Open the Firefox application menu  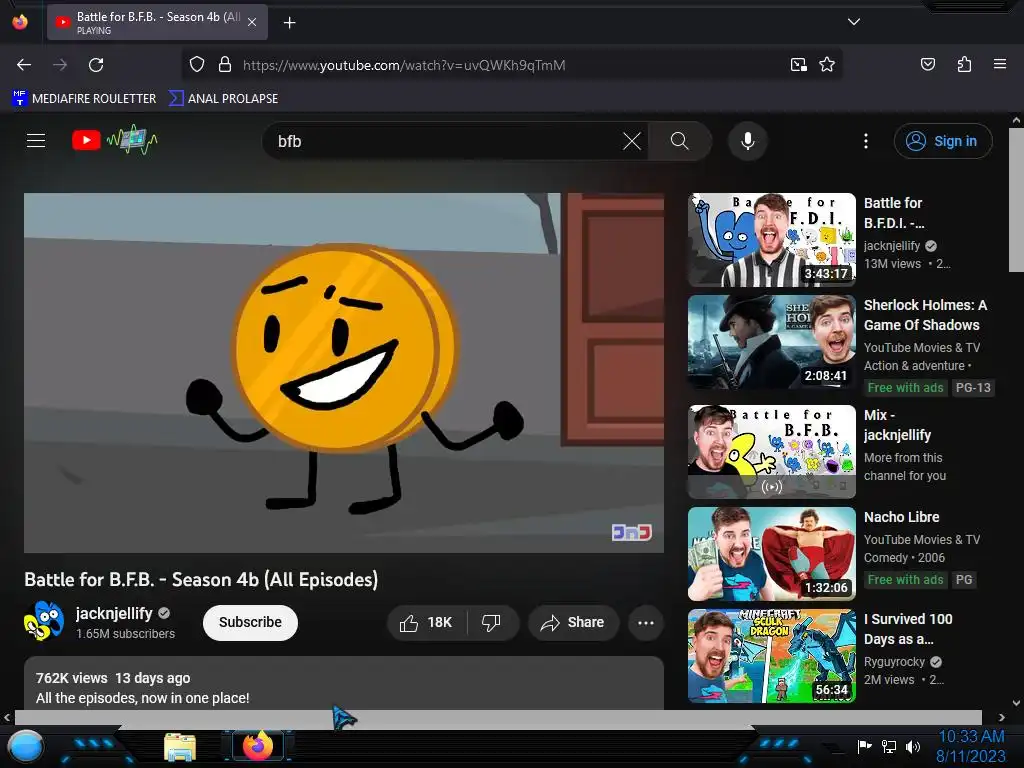click(x=1000, y=64)
